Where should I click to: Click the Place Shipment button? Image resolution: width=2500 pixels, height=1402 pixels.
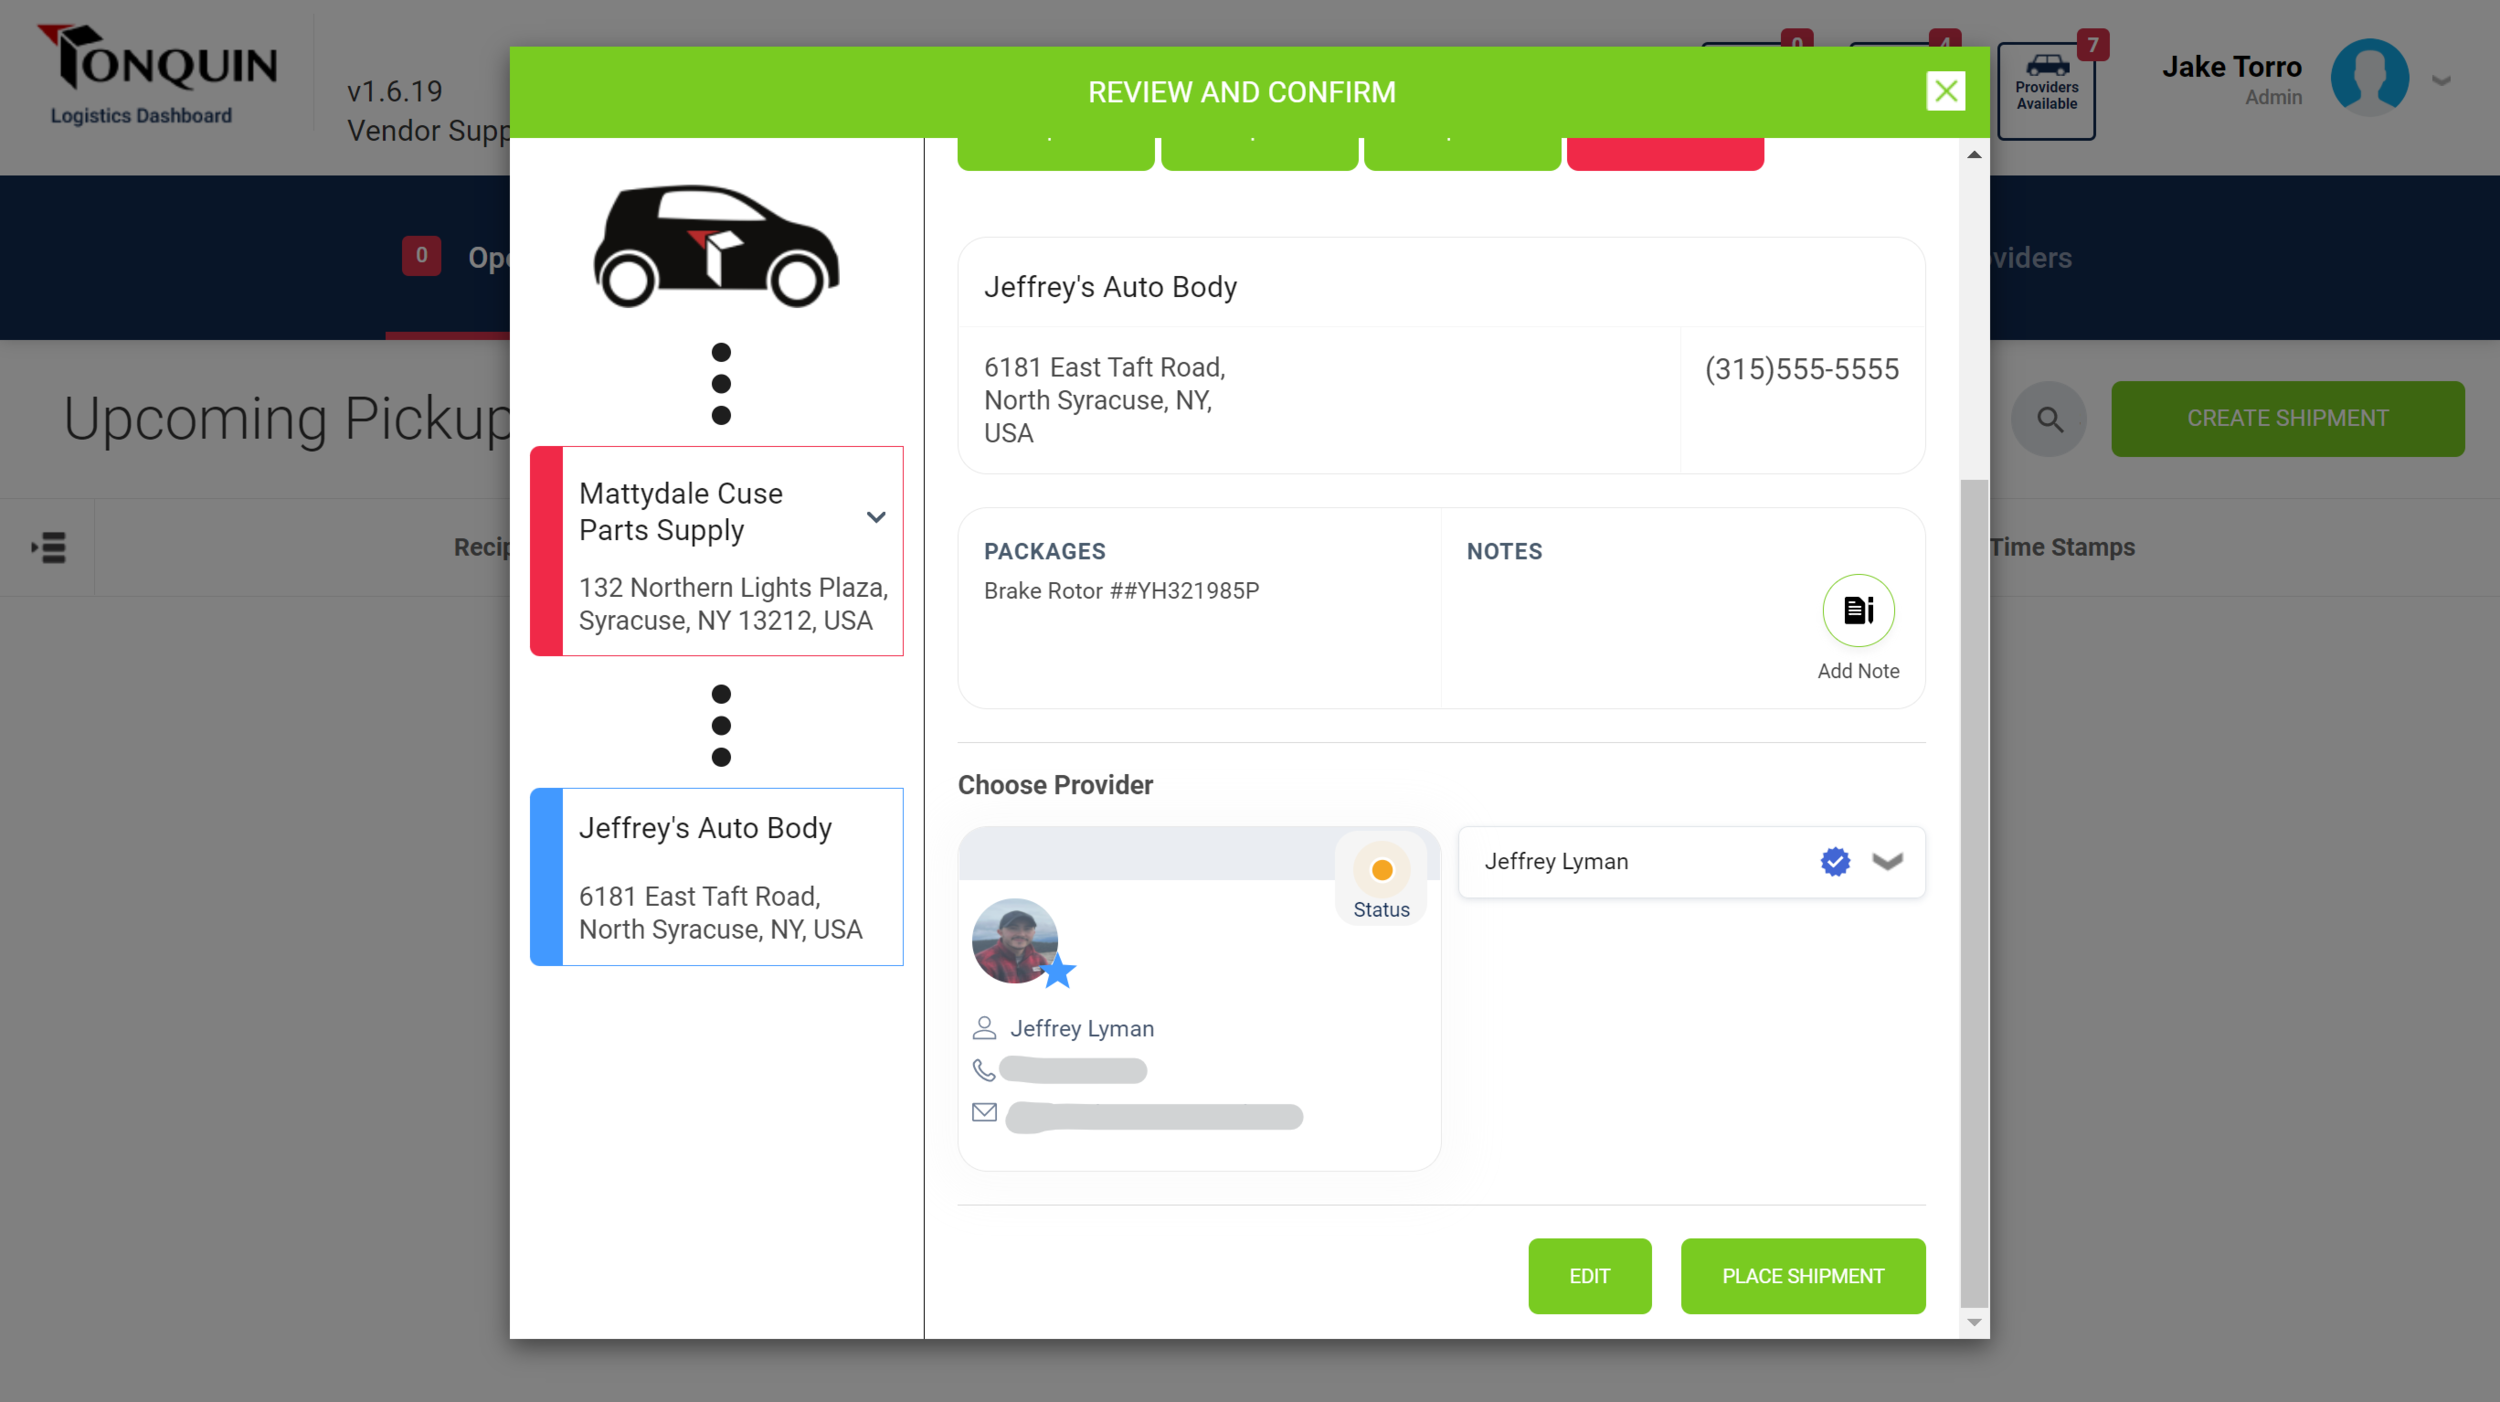(1802, 1276)
